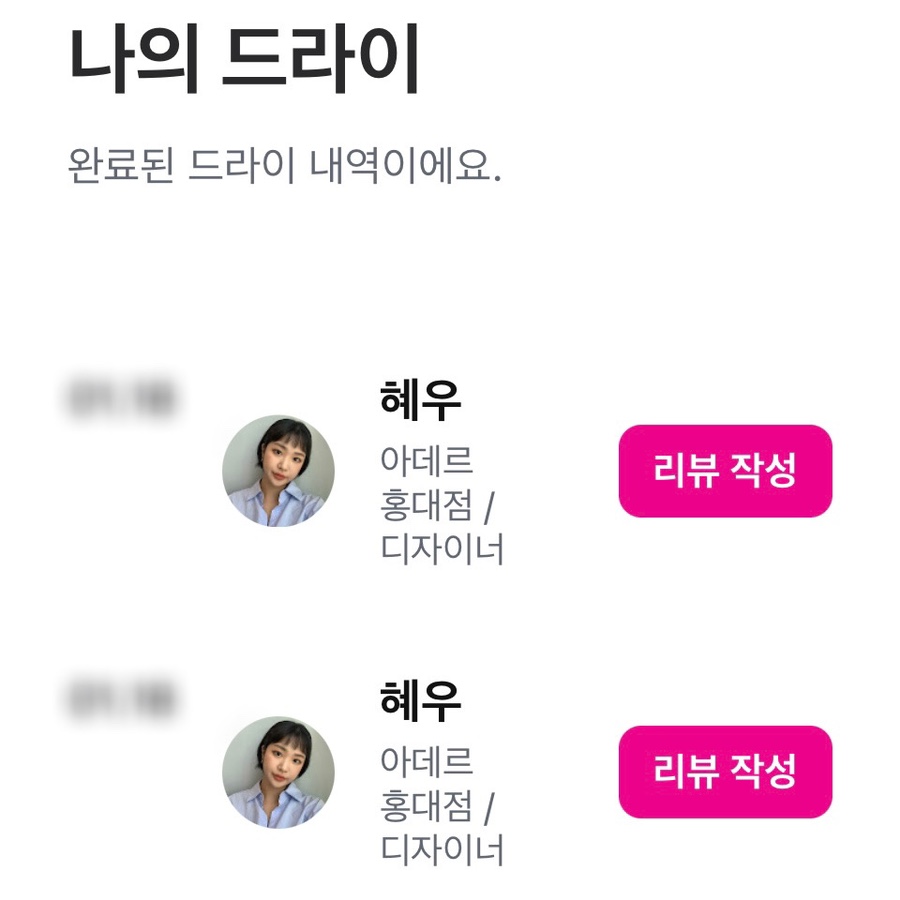The image size is (900, 900).
Task: Click "아데르" salon name in first entry
Action: (x=426, y=461)
